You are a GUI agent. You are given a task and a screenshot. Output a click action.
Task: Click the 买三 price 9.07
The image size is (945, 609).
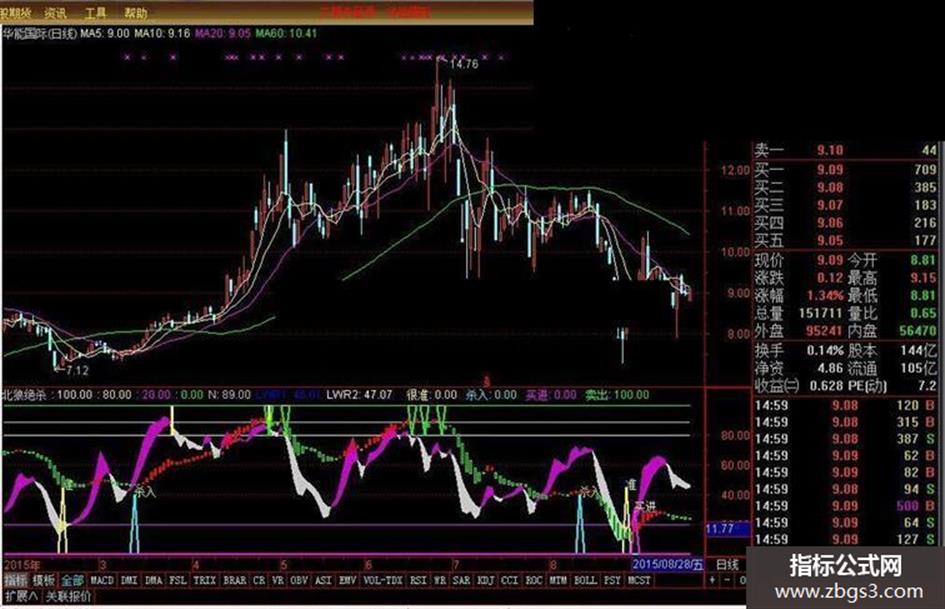tap(830, 205)
